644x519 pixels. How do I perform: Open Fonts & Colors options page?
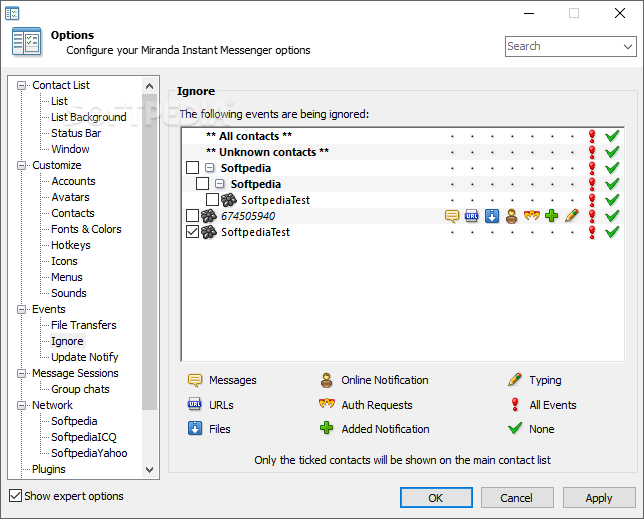86,229
